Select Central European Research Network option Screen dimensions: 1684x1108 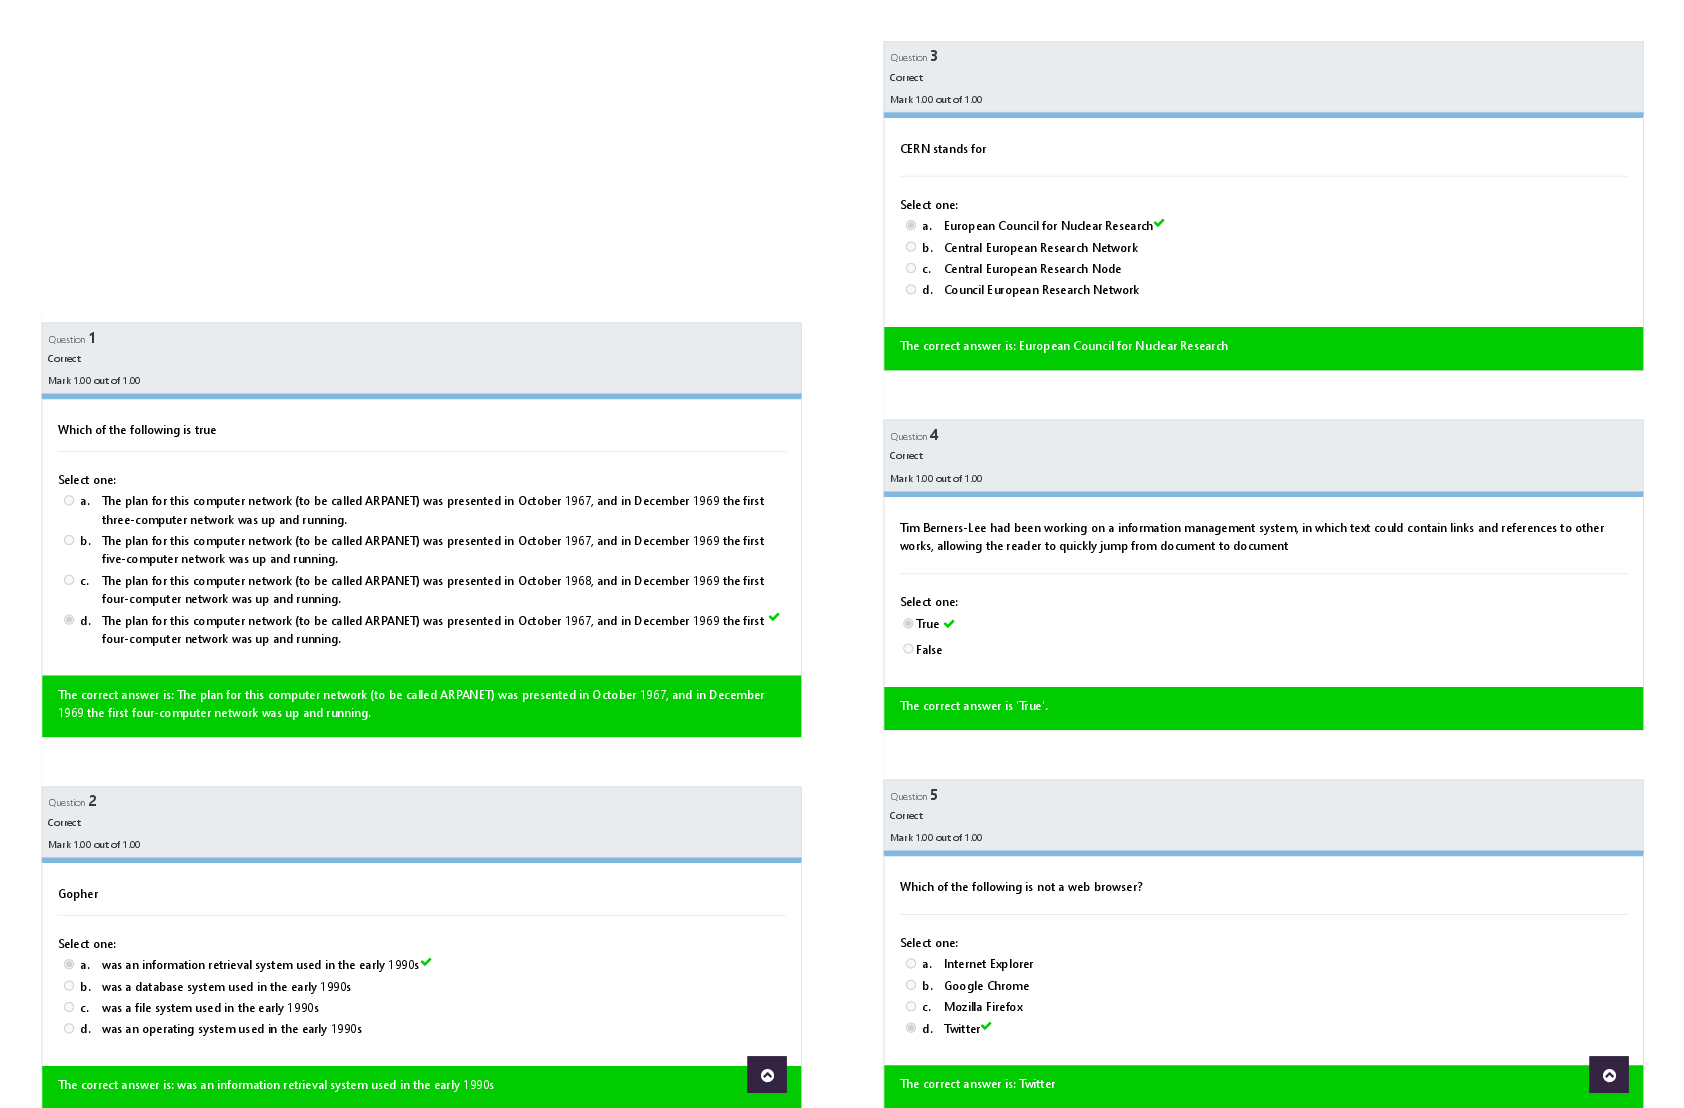911,247
